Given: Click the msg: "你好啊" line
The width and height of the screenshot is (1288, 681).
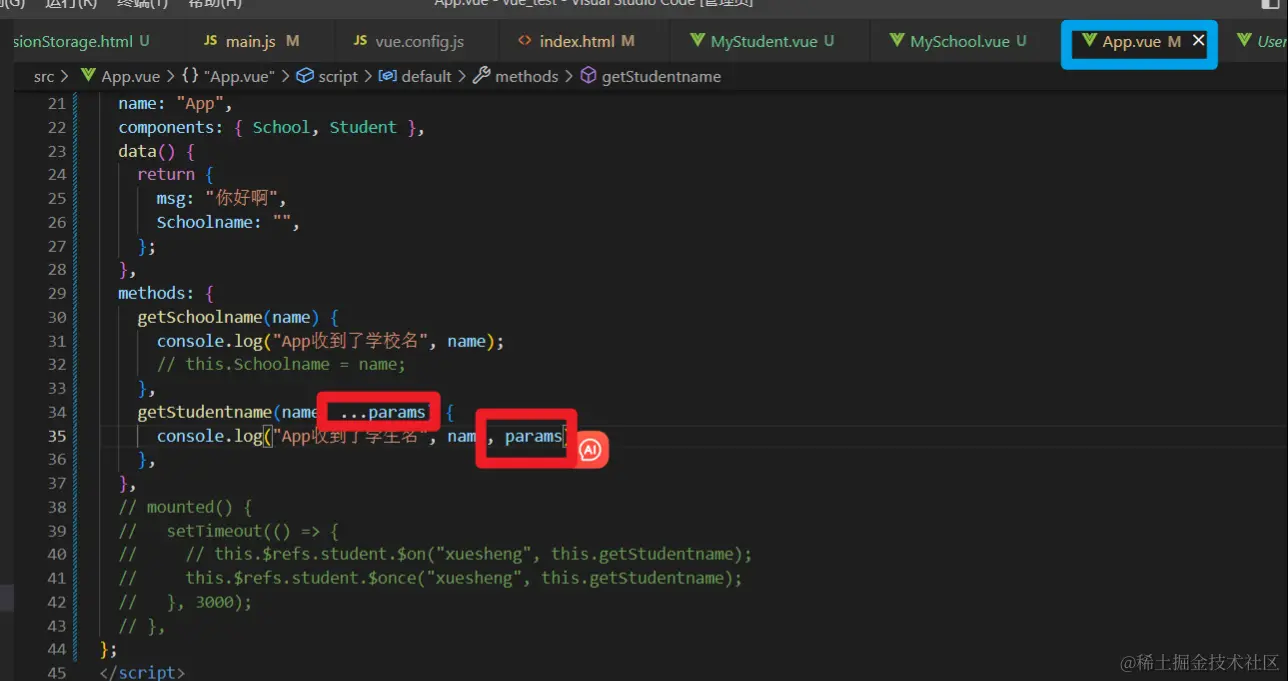Looking at the screenshot, I should [x=222, y=198].
